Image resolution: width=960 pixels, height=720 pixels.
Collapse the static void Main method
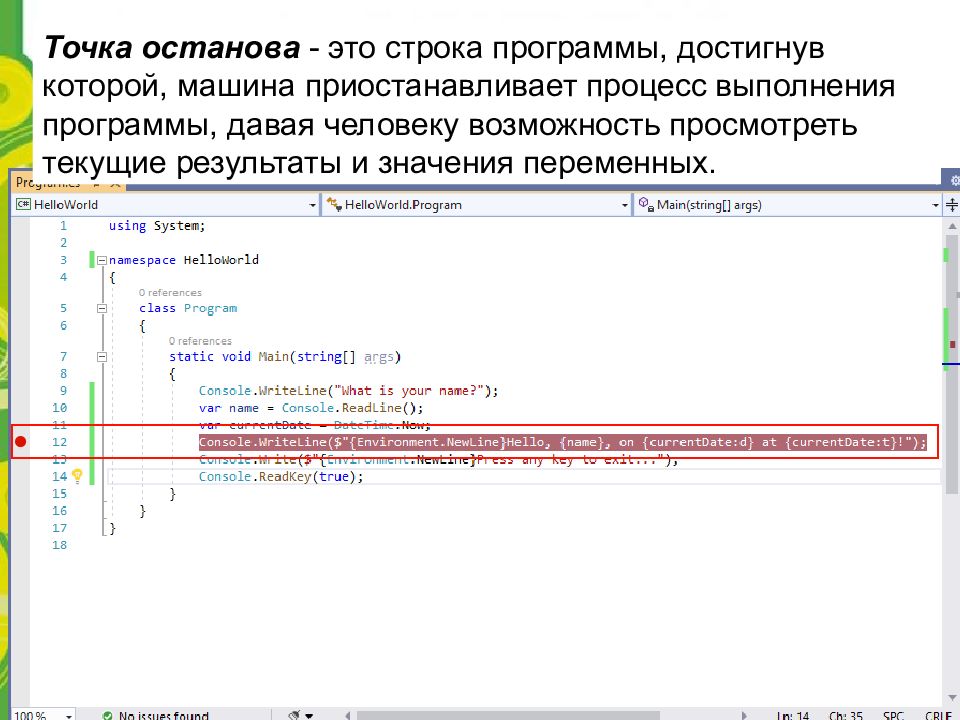[101, 357]
